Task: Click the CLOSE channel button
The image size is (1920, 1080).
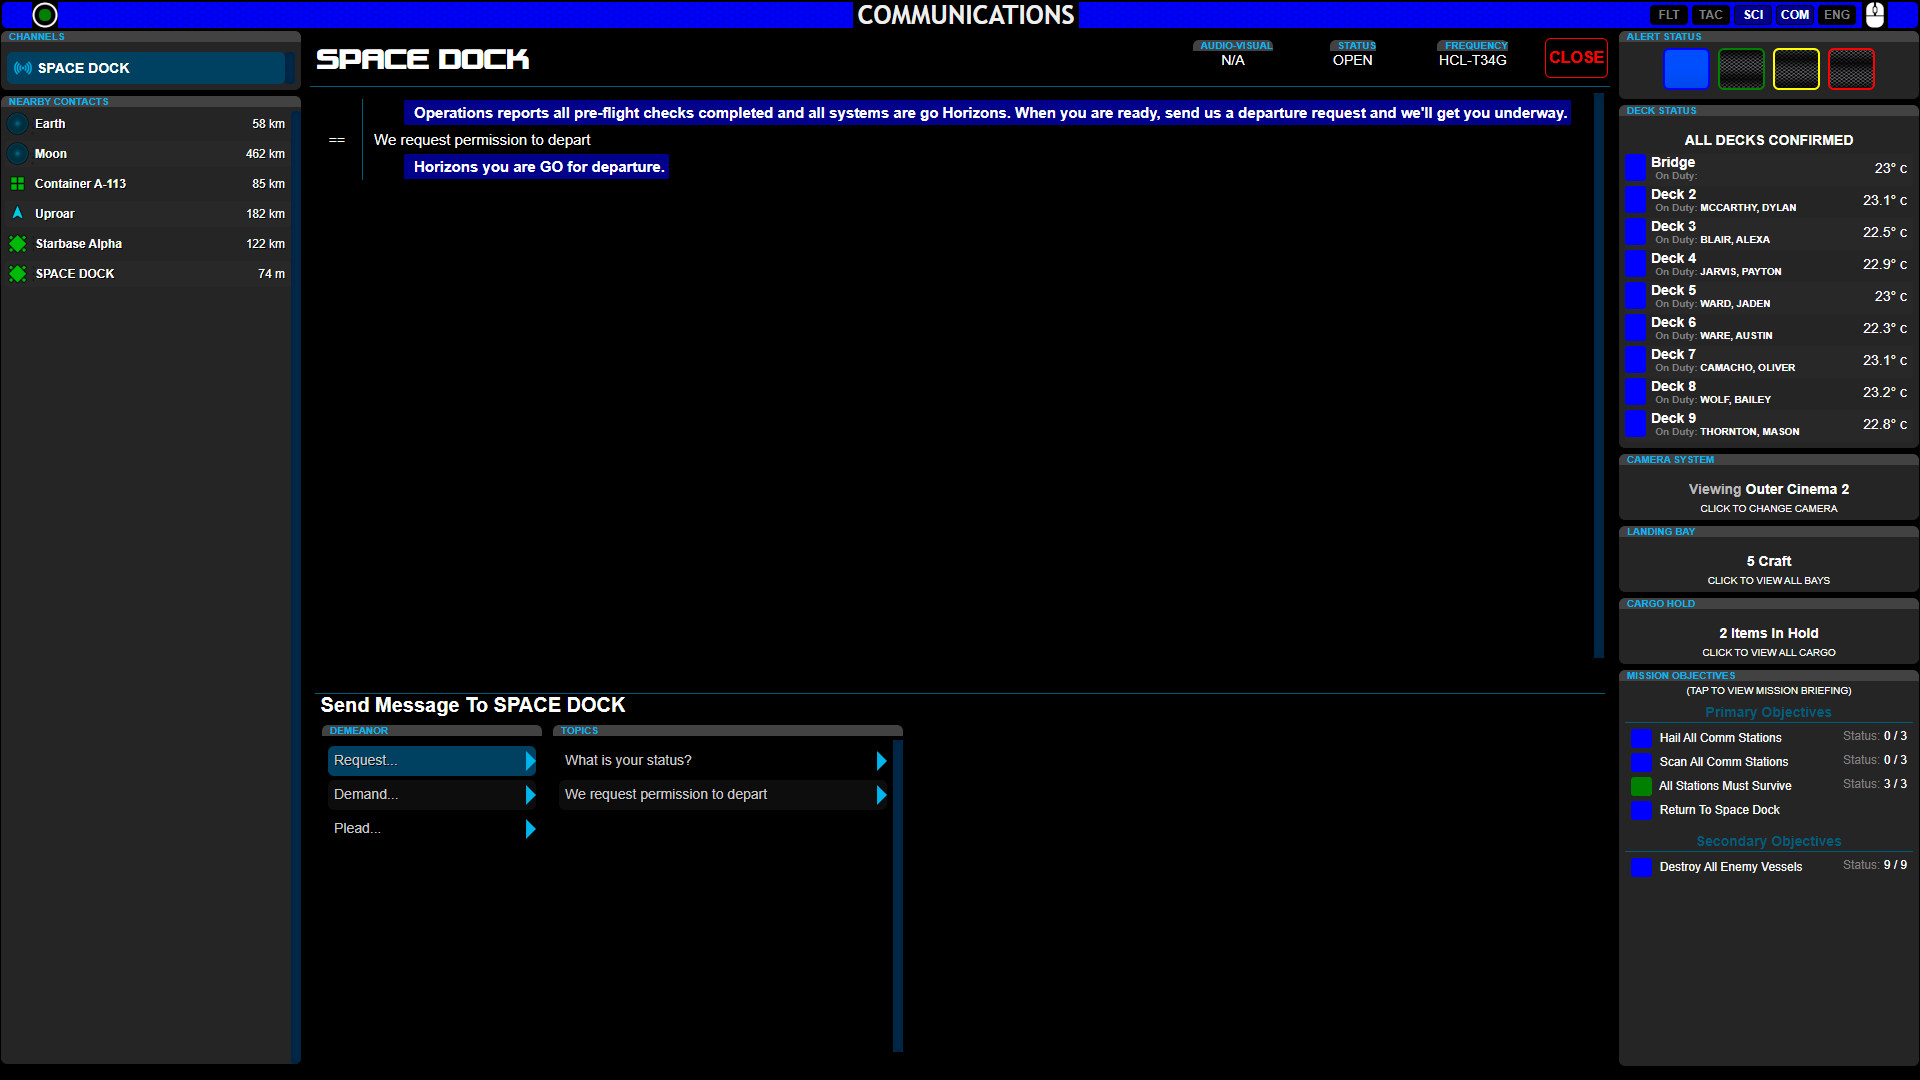Action: [1576, 57]
